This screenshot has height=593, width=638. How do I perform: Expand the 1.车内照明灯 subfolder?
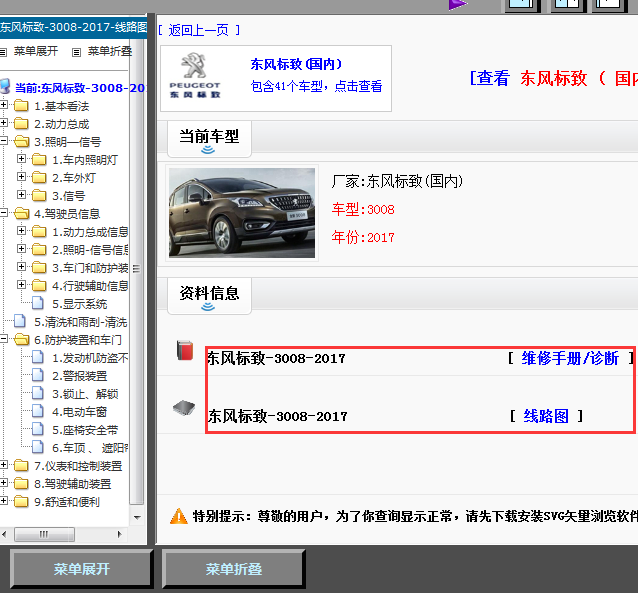point(22,159)
